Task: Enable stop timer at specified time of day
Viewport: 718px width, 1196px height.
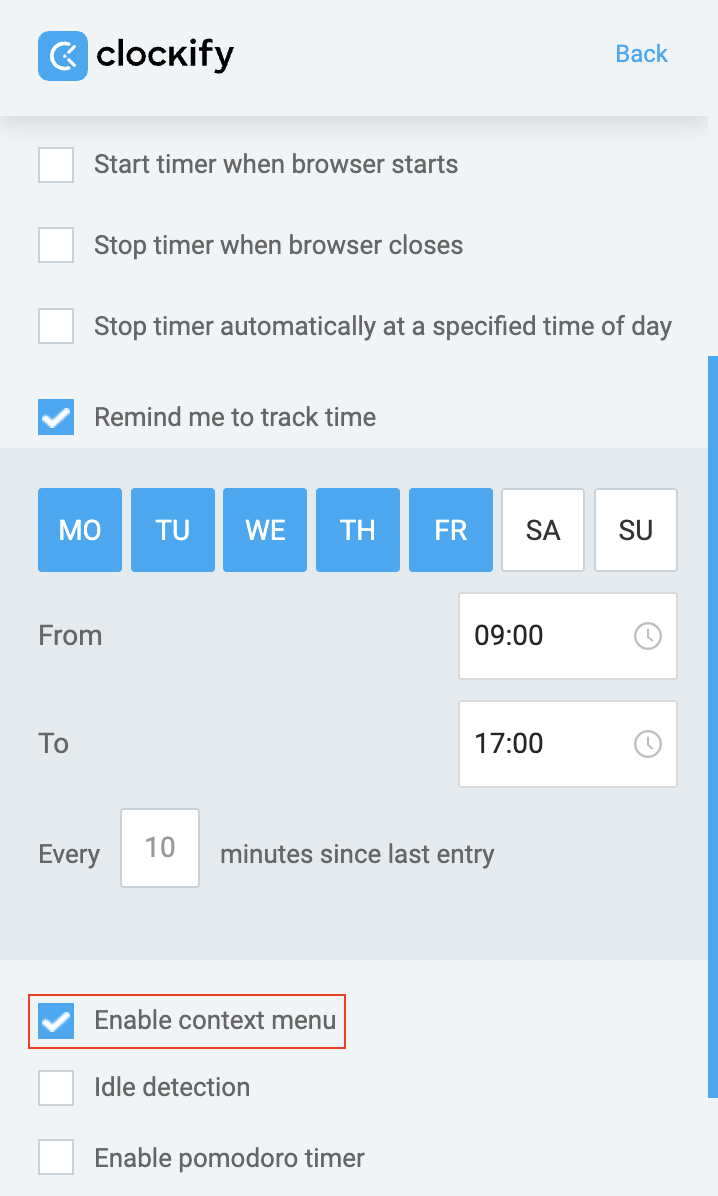Action: coord(56,326)
